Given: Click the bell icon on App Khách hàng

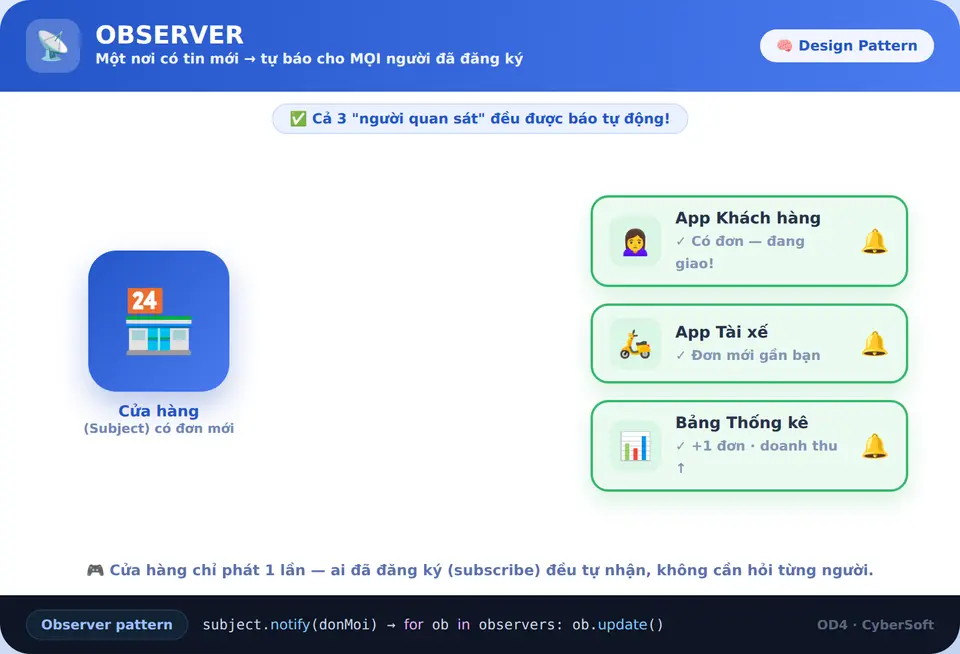Looking at the screenshot, I should [x=874, y=241].
